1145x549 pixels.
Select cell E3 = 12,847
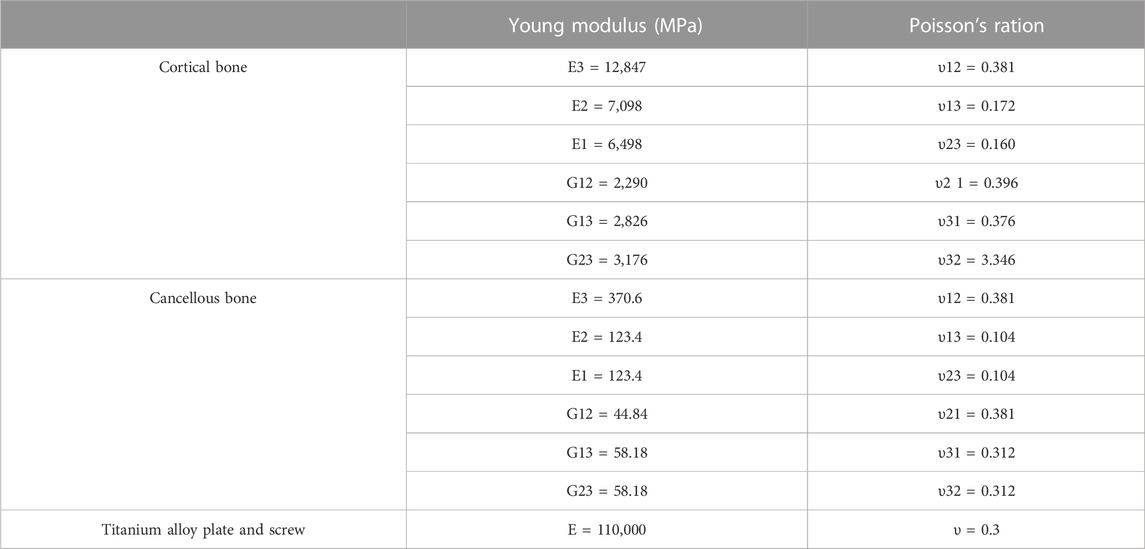click(606, 68)
